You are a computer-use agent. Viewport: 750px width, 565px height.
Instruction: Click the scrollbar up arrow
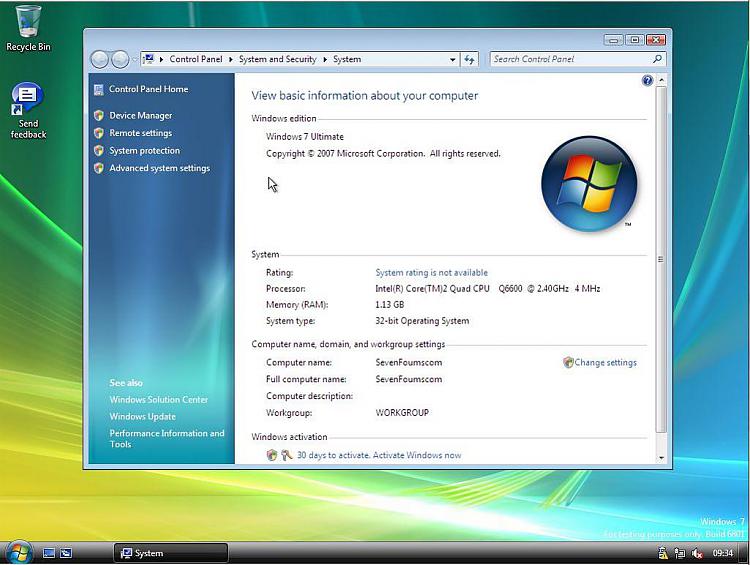(x=661, y=80)
